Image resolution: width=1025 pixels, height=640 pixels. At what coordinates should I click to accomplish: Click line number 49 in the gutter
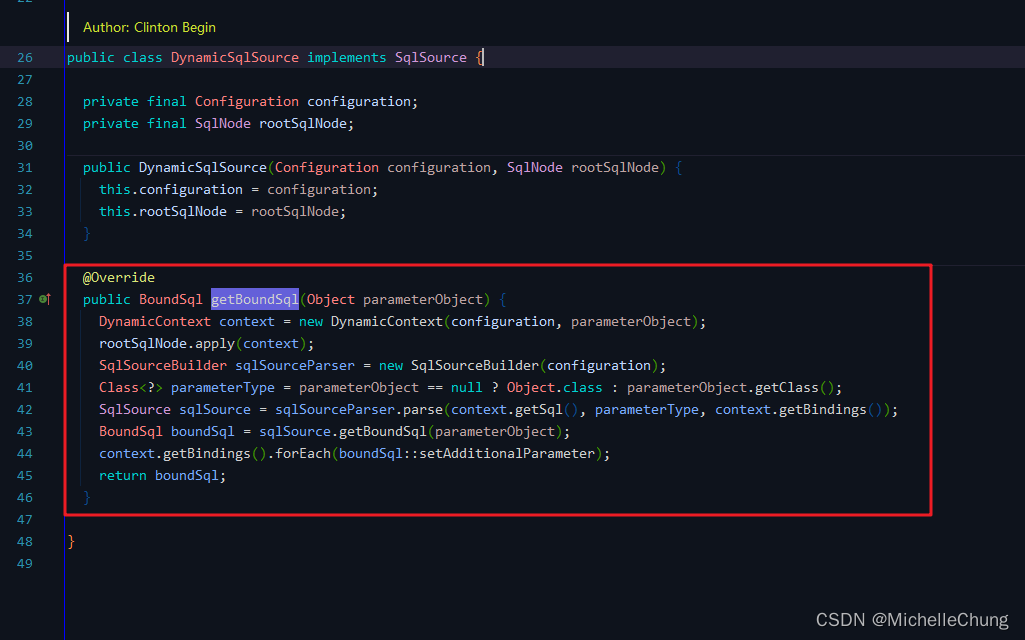click(25, 564)
